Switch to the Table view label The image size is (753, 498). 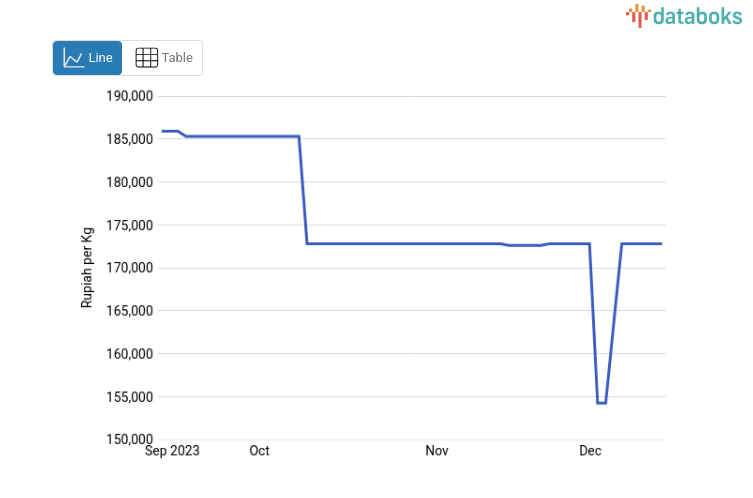point(177,58)
